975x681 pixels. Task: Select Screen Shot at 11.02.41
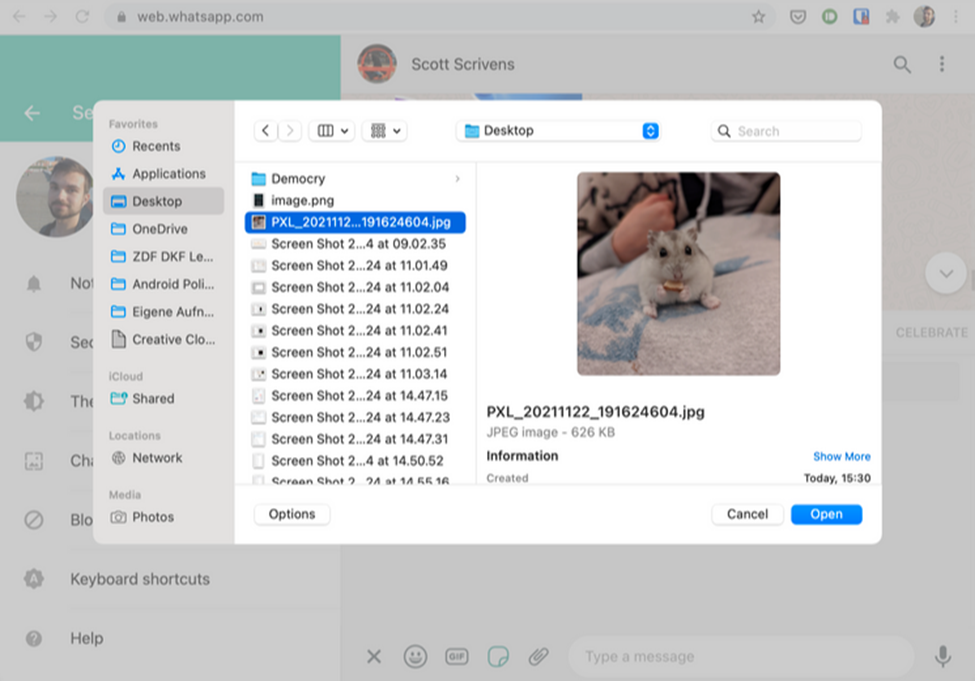[355, 331]
